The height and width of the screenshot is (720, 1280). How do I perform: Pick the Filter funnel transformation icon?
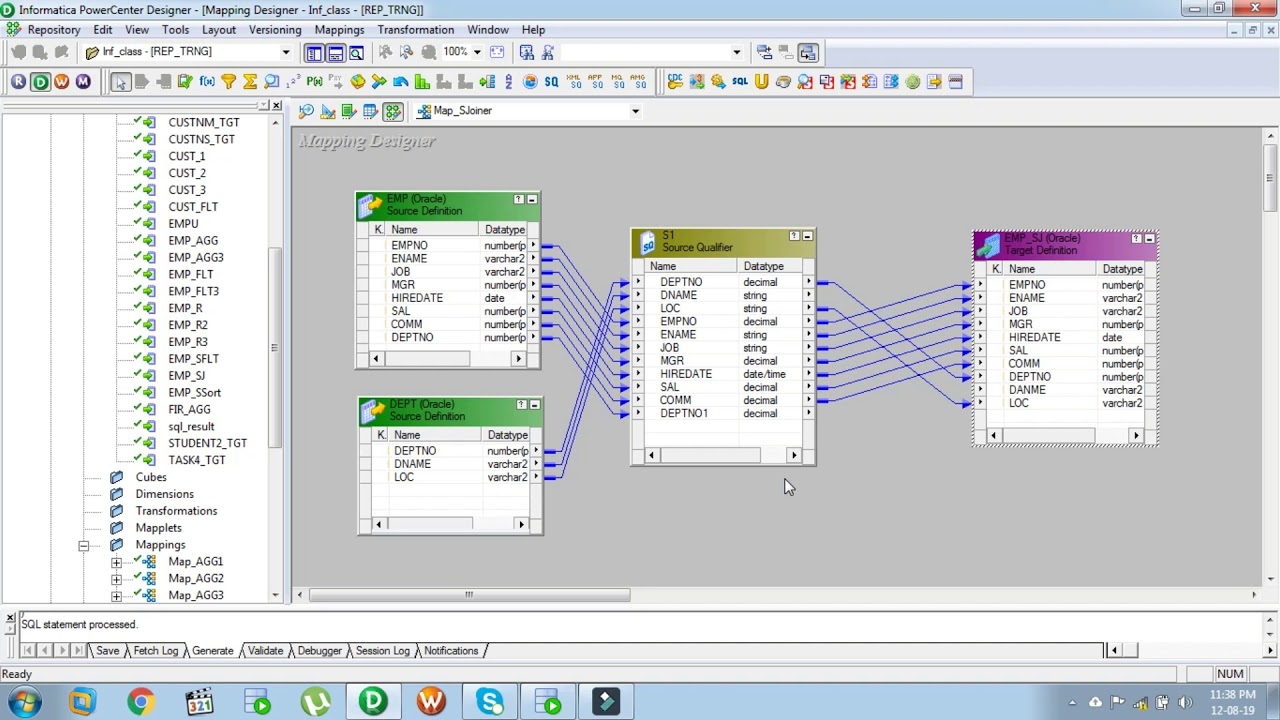229,82
